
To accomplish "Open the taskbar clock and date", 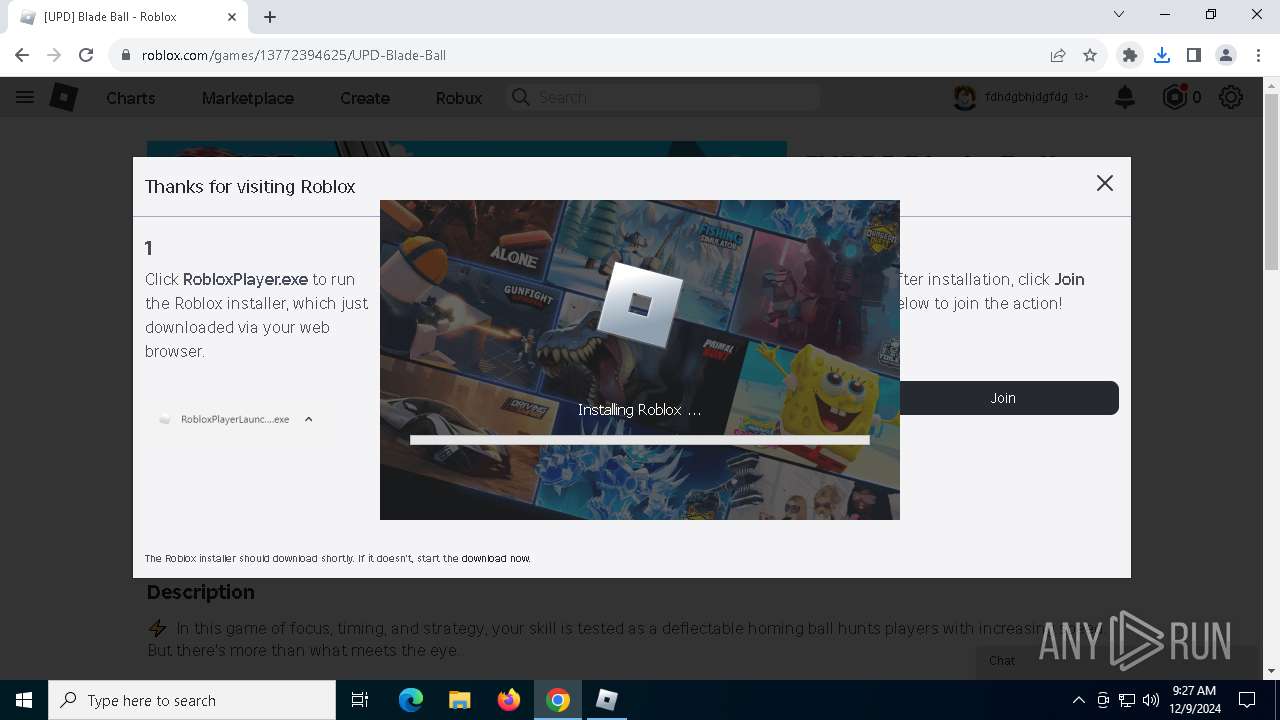I will click(1195, 700).
